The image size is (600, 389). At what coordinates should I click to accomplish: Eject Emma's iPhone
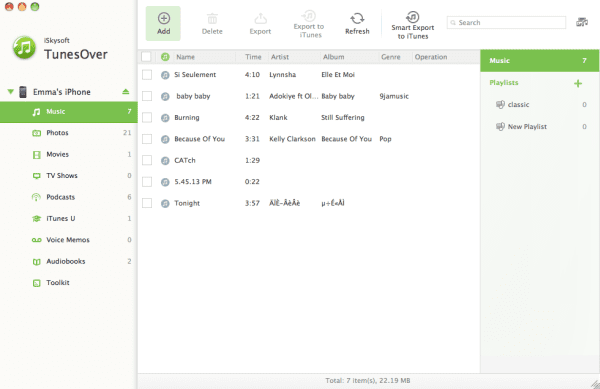(126, 91)
